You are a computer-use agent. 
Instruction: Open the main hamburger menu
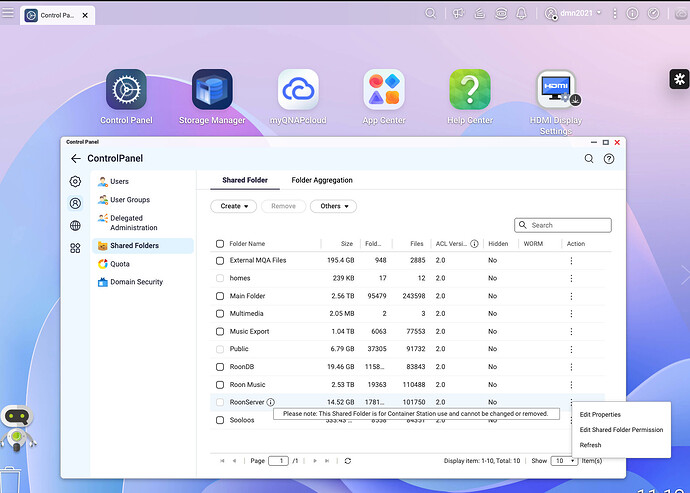(x=7, y=12)
